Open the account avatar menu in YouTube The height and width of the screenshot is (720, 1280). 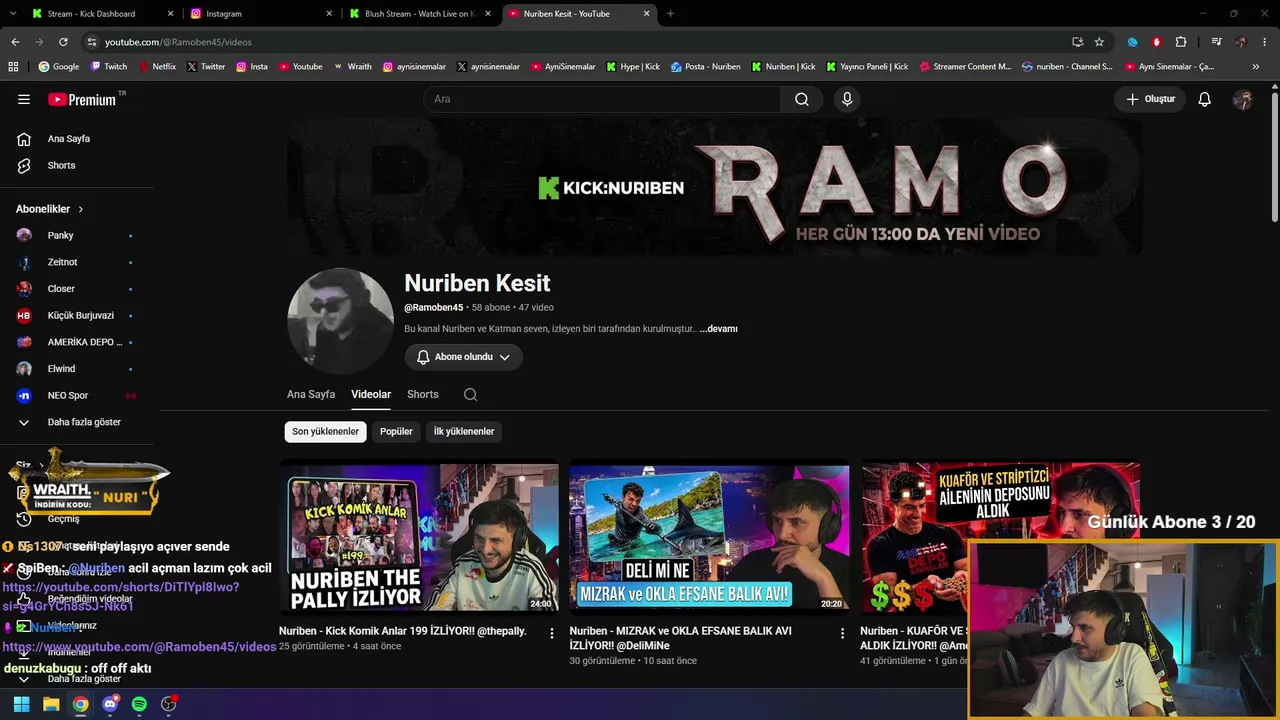1243,99
